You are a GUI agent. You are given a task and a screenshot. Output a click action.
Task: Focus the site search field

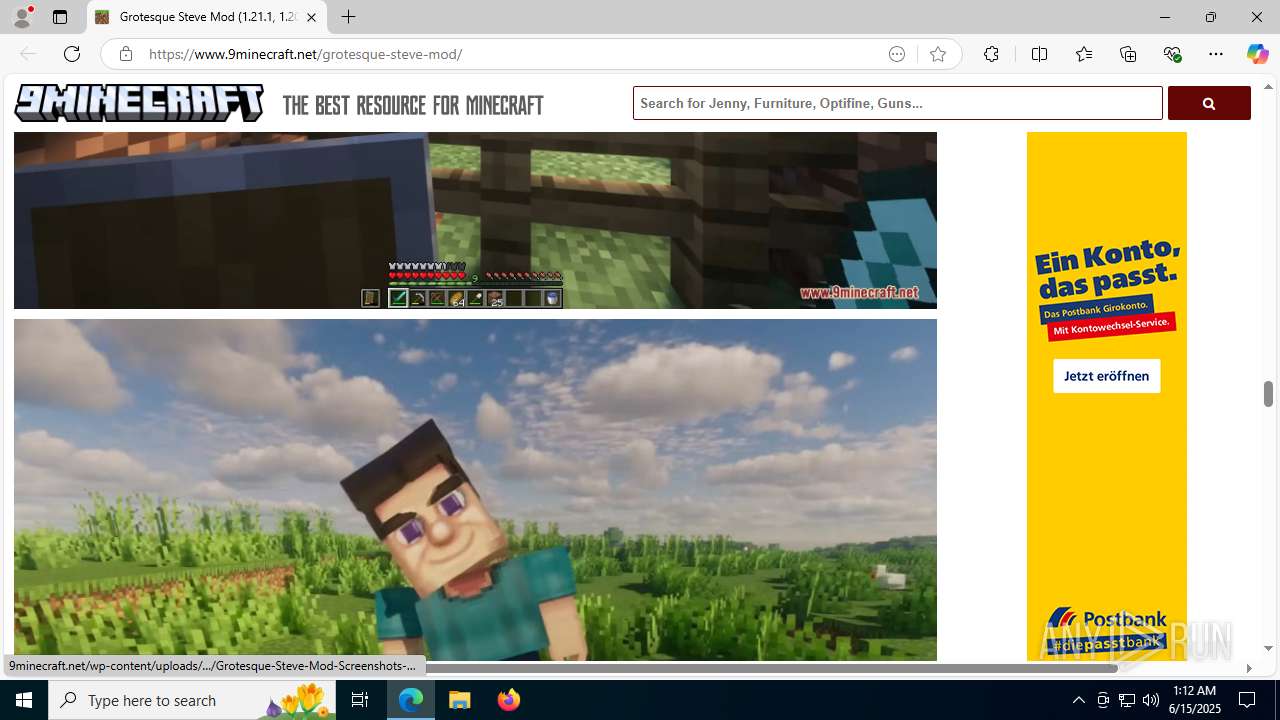point(897,103)
